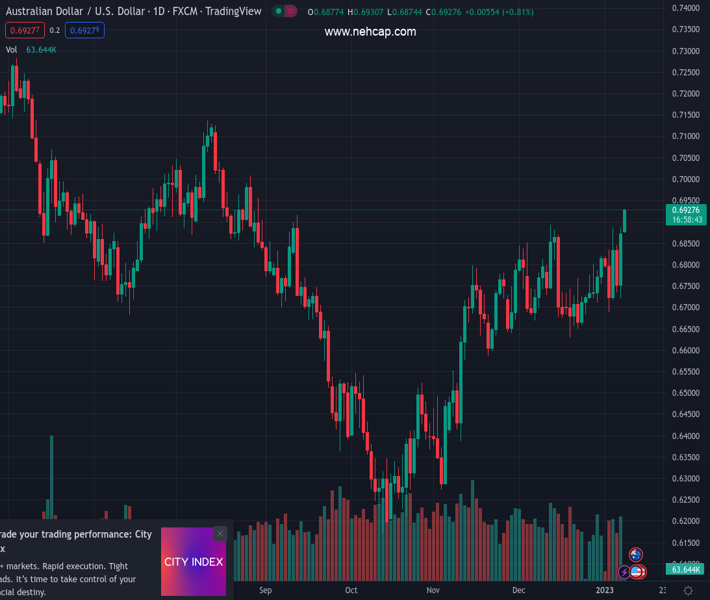Click the Dec label on time axis
710x600 pixels.
(x=518, y=591)
